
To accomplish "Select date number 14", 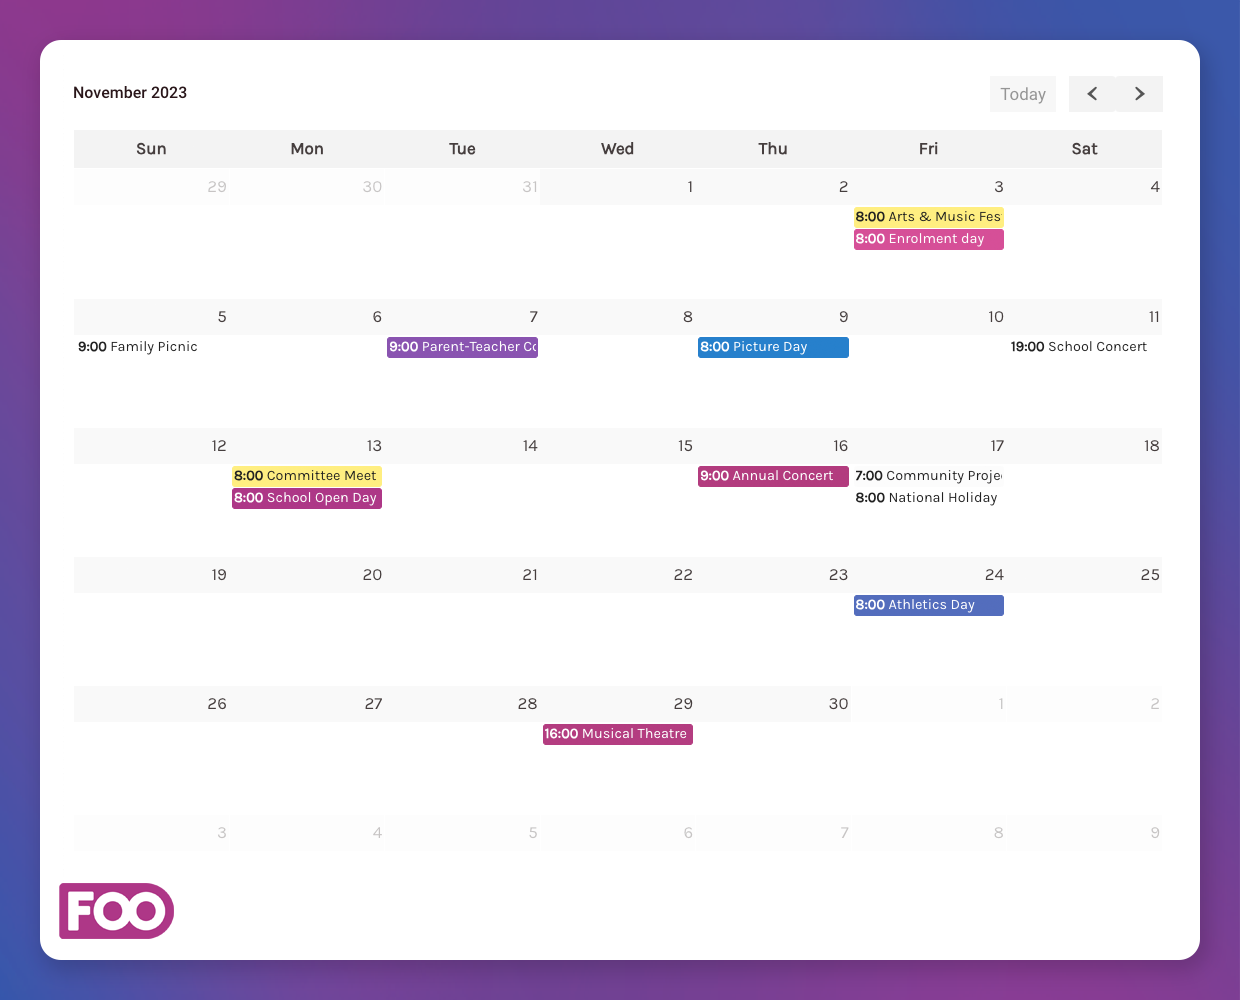I will [x=530, y=446].
